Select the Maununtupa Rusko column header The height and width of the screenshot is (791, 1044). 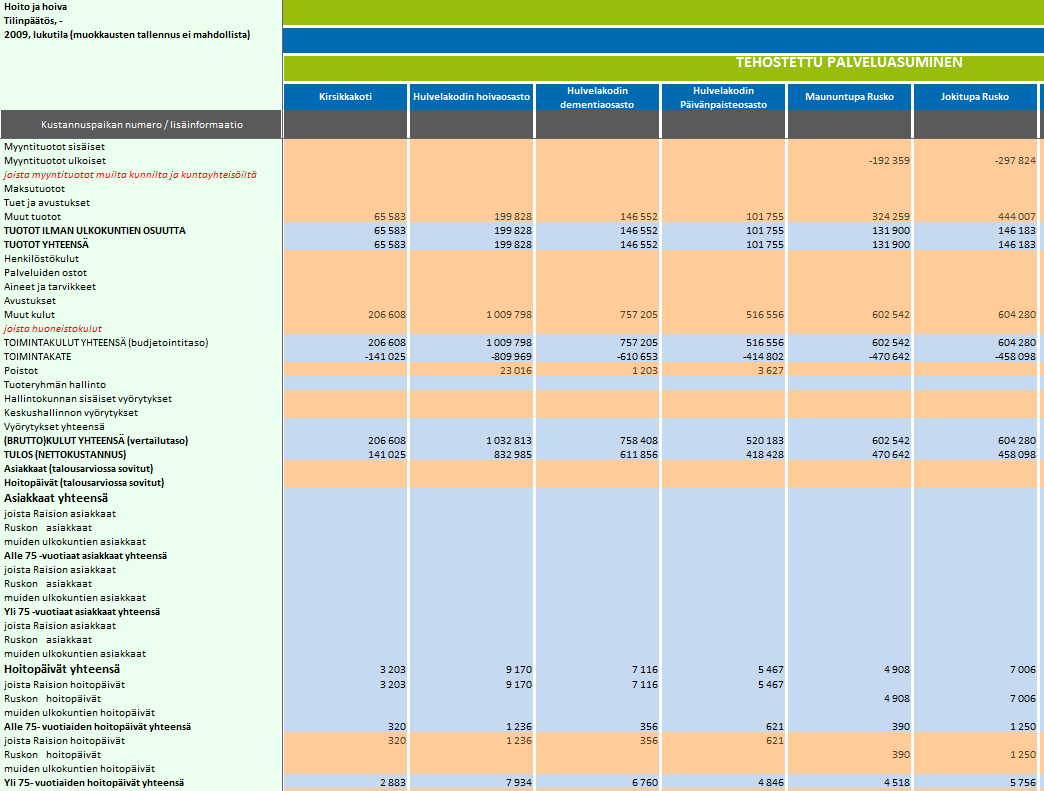point(849,97)
